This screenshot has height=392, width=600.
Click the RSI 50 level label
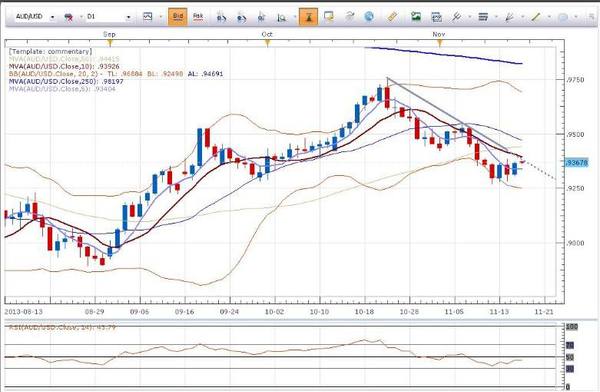coord(570,357)
